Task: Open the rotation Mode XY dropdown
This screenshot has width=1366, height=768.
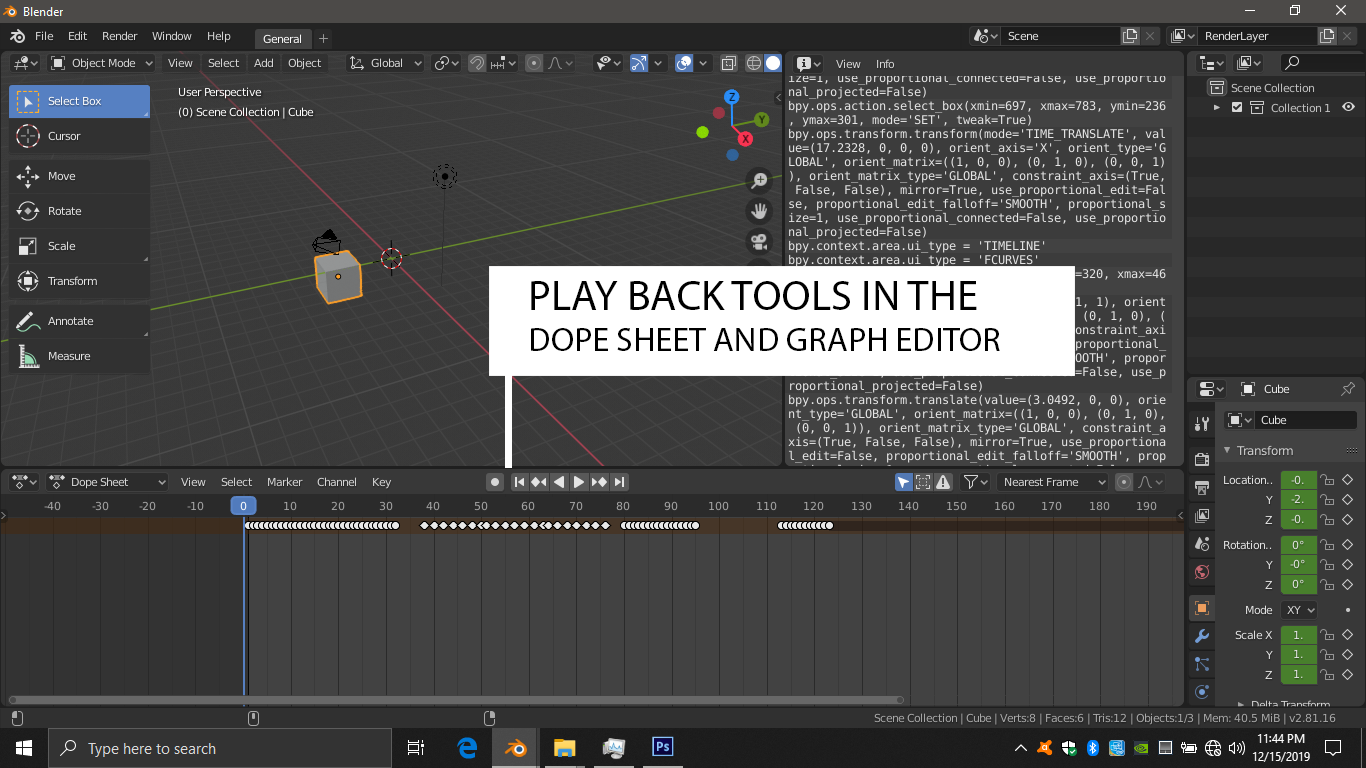Action: [1299, 610]
